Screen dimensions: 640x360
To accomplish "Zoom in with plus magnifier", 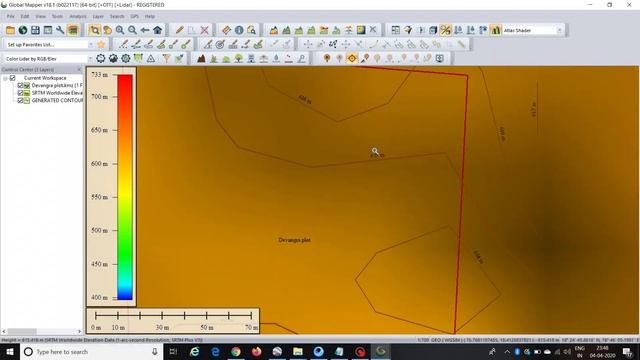I will tap(120, 30).
